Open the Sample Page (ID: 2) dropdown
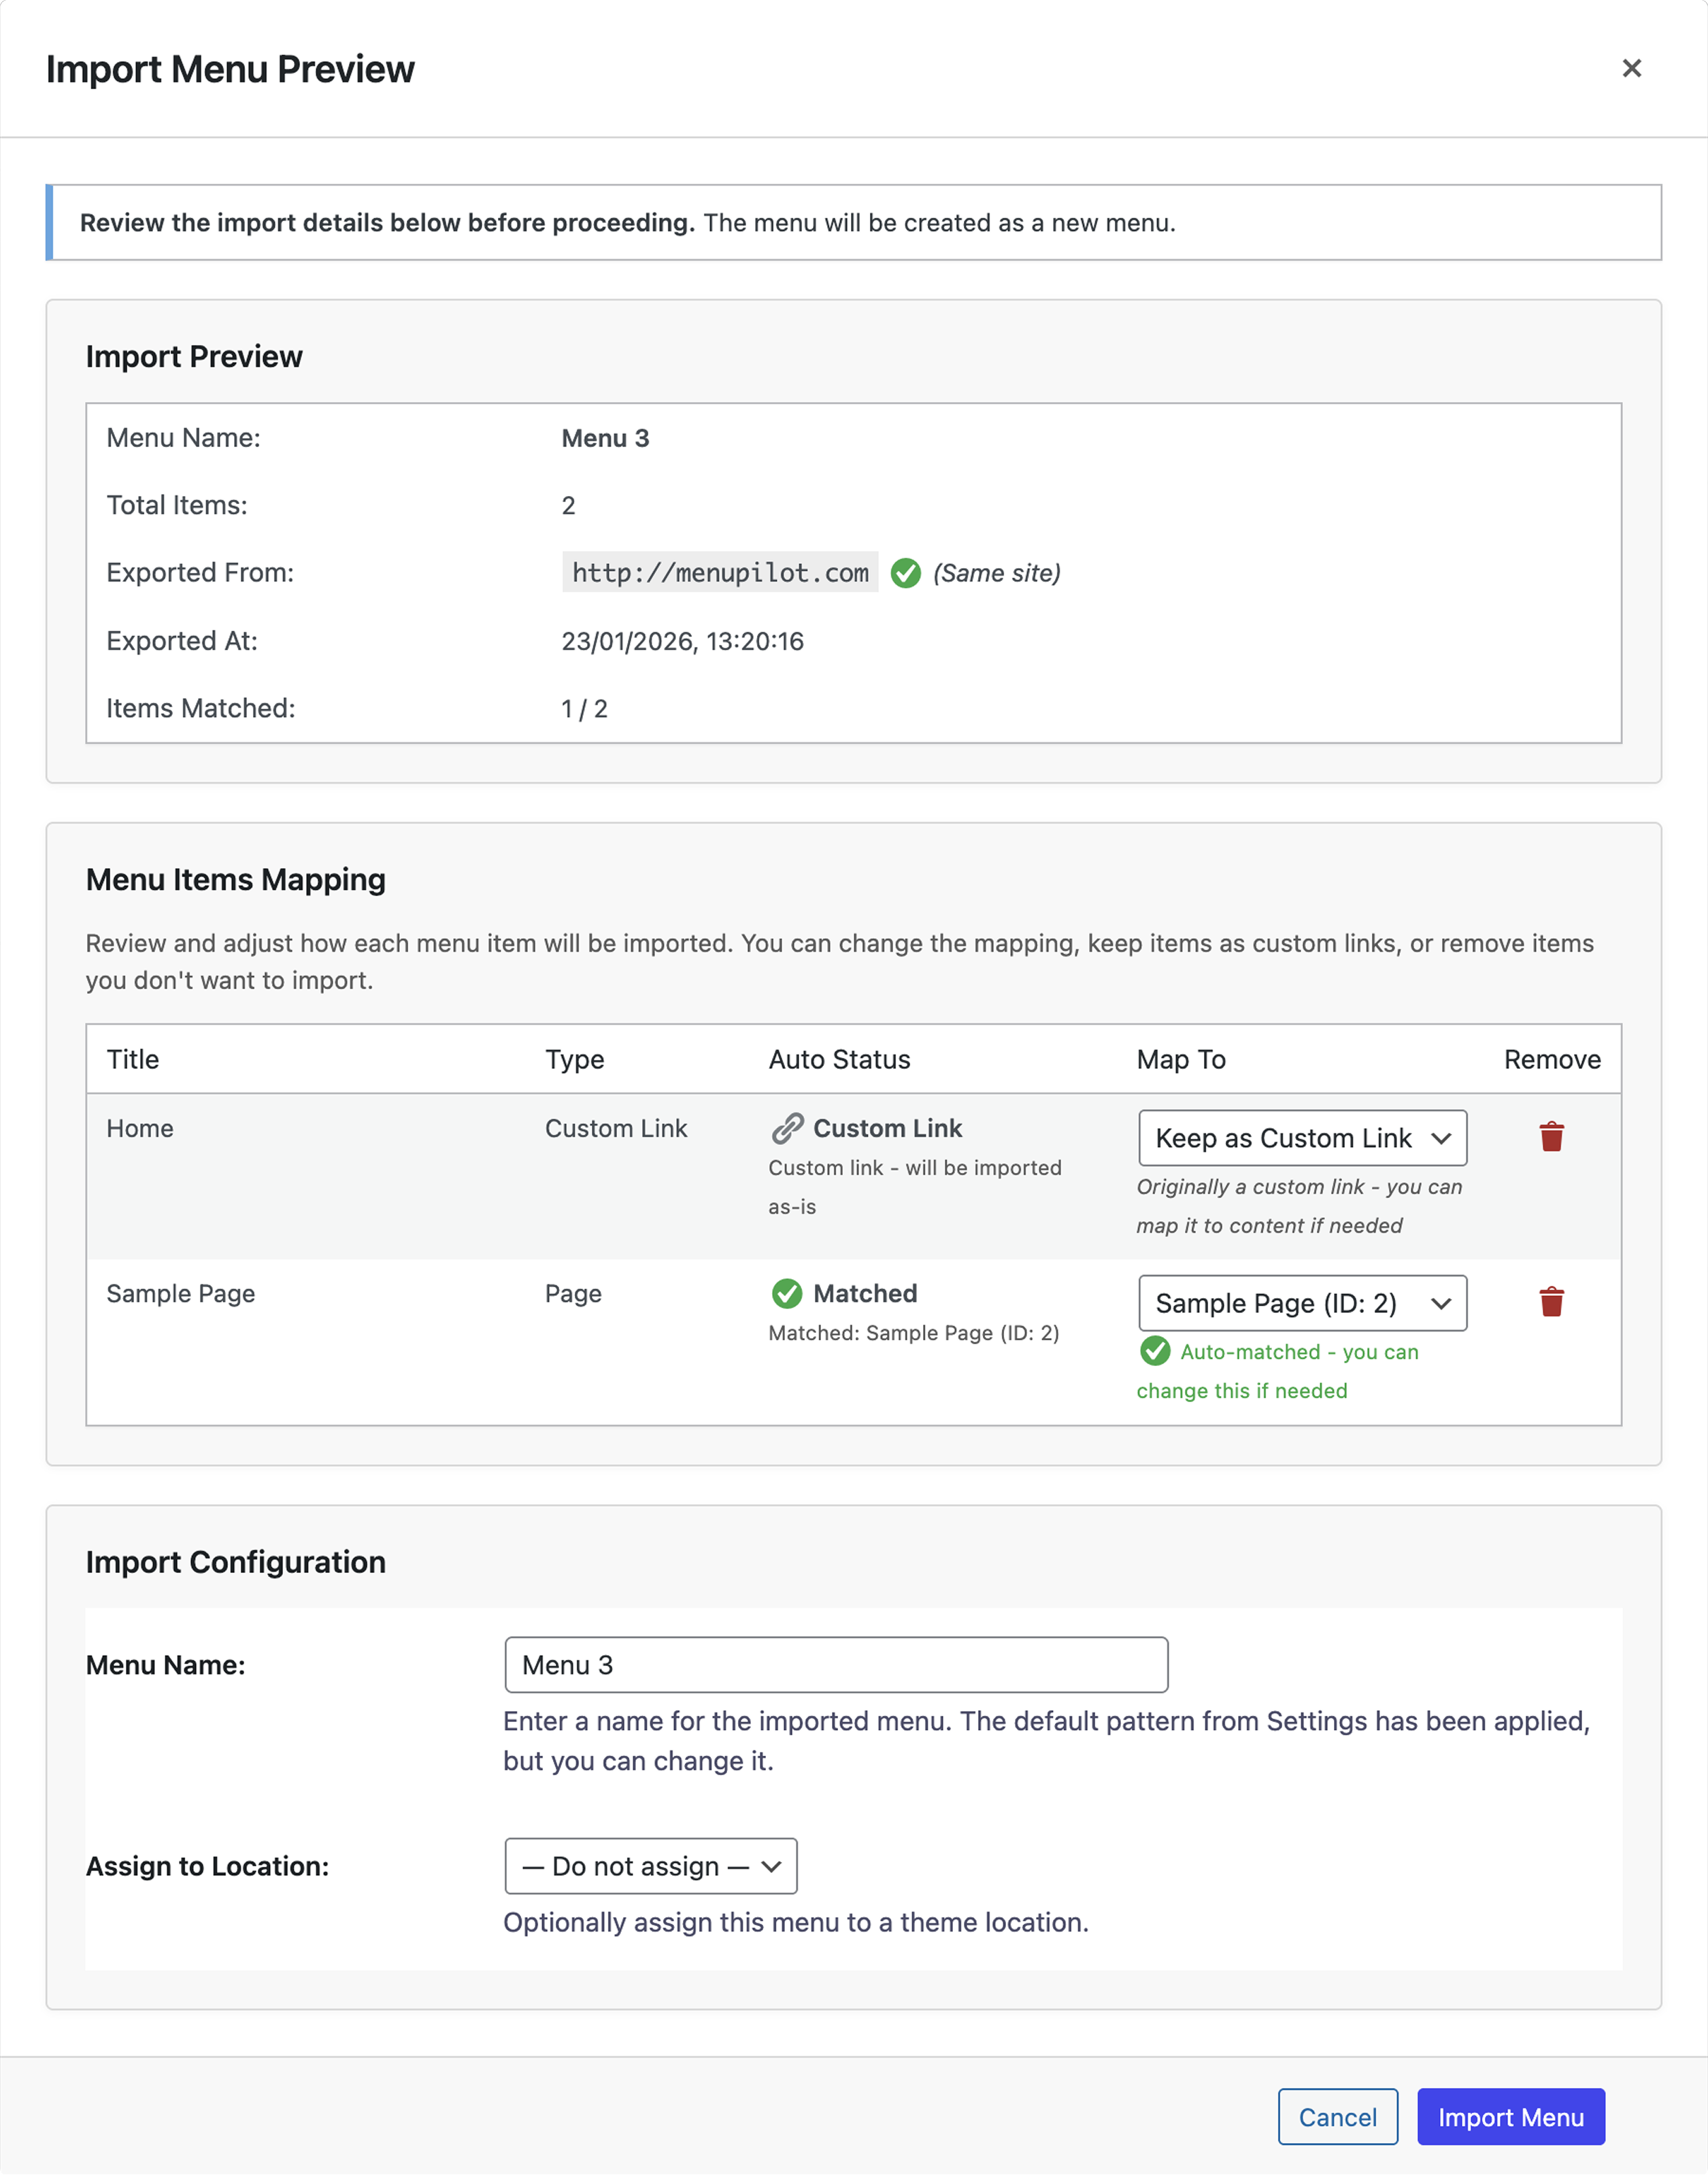The height and width of the screenshot is (2175, 1708). pyautogui.click(x=1302, y=1303)
